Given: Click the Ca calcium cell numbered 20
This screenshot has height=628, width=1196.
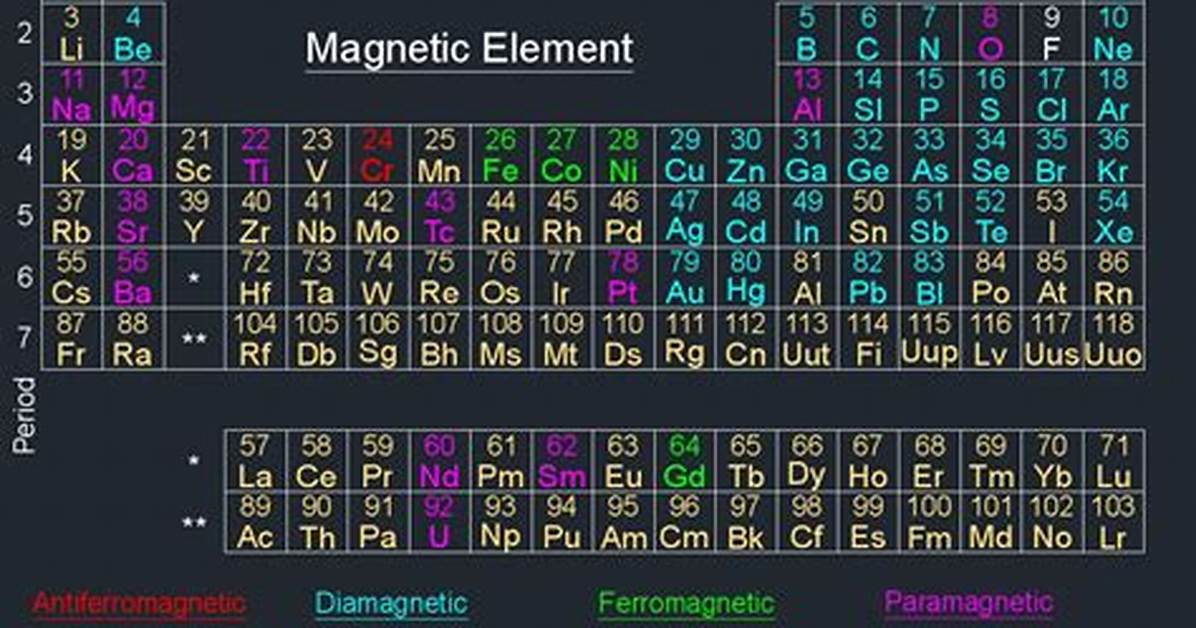Looking at the screenshot, I should (x=133, y=156).
